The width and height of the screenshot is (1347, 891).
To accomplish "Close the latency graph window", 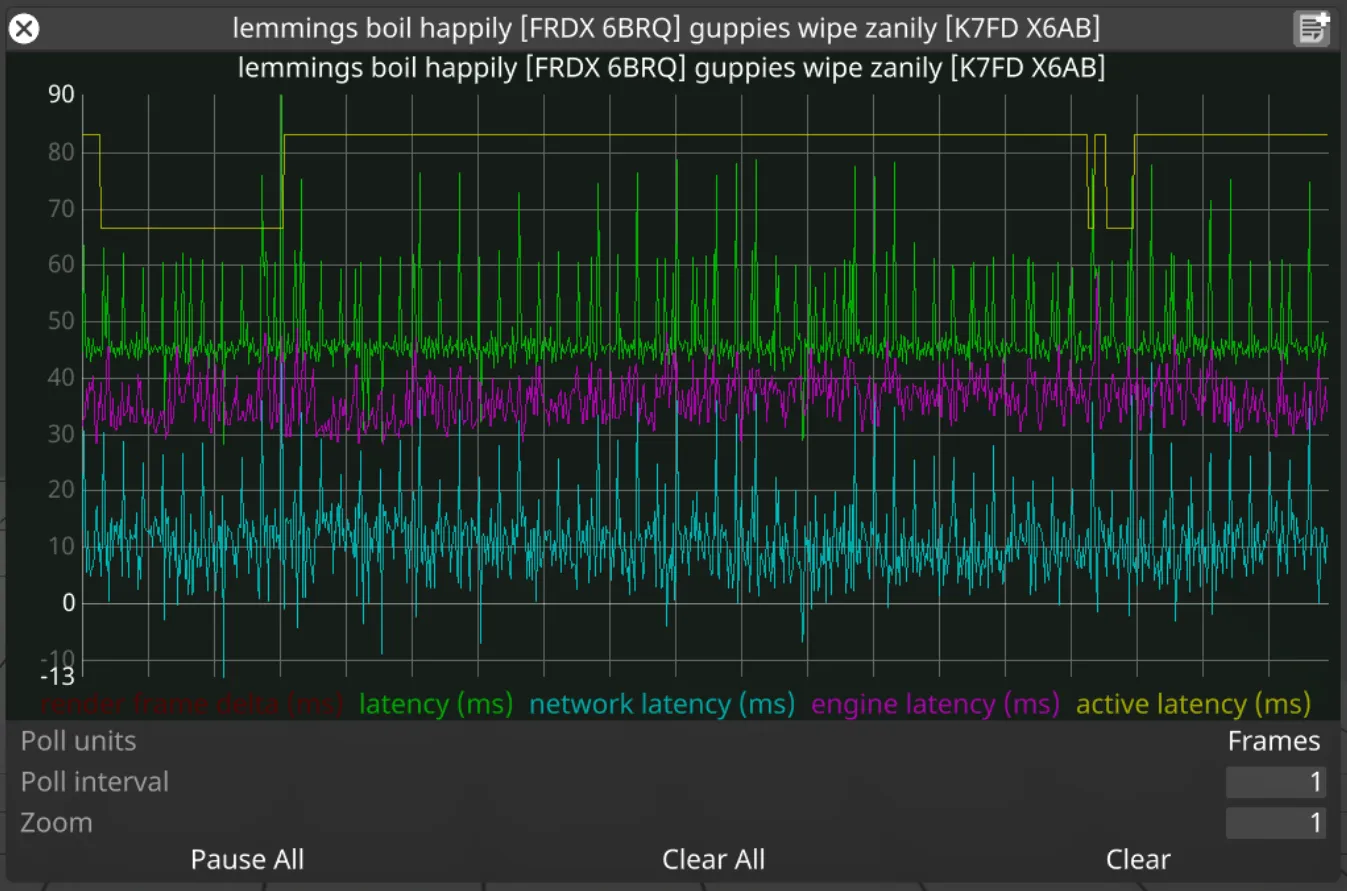I will click(x=23, y=28).
